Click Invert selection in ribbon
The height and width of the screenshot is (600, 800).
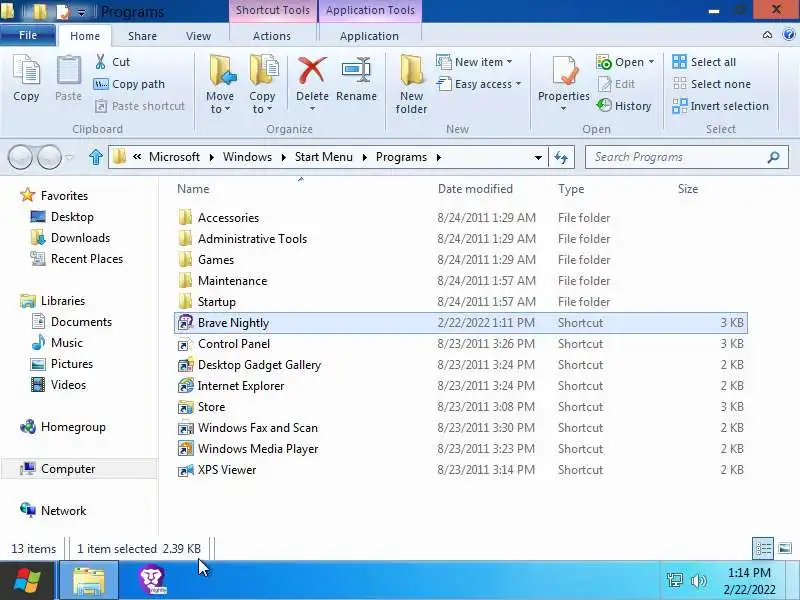pos(720,106)
